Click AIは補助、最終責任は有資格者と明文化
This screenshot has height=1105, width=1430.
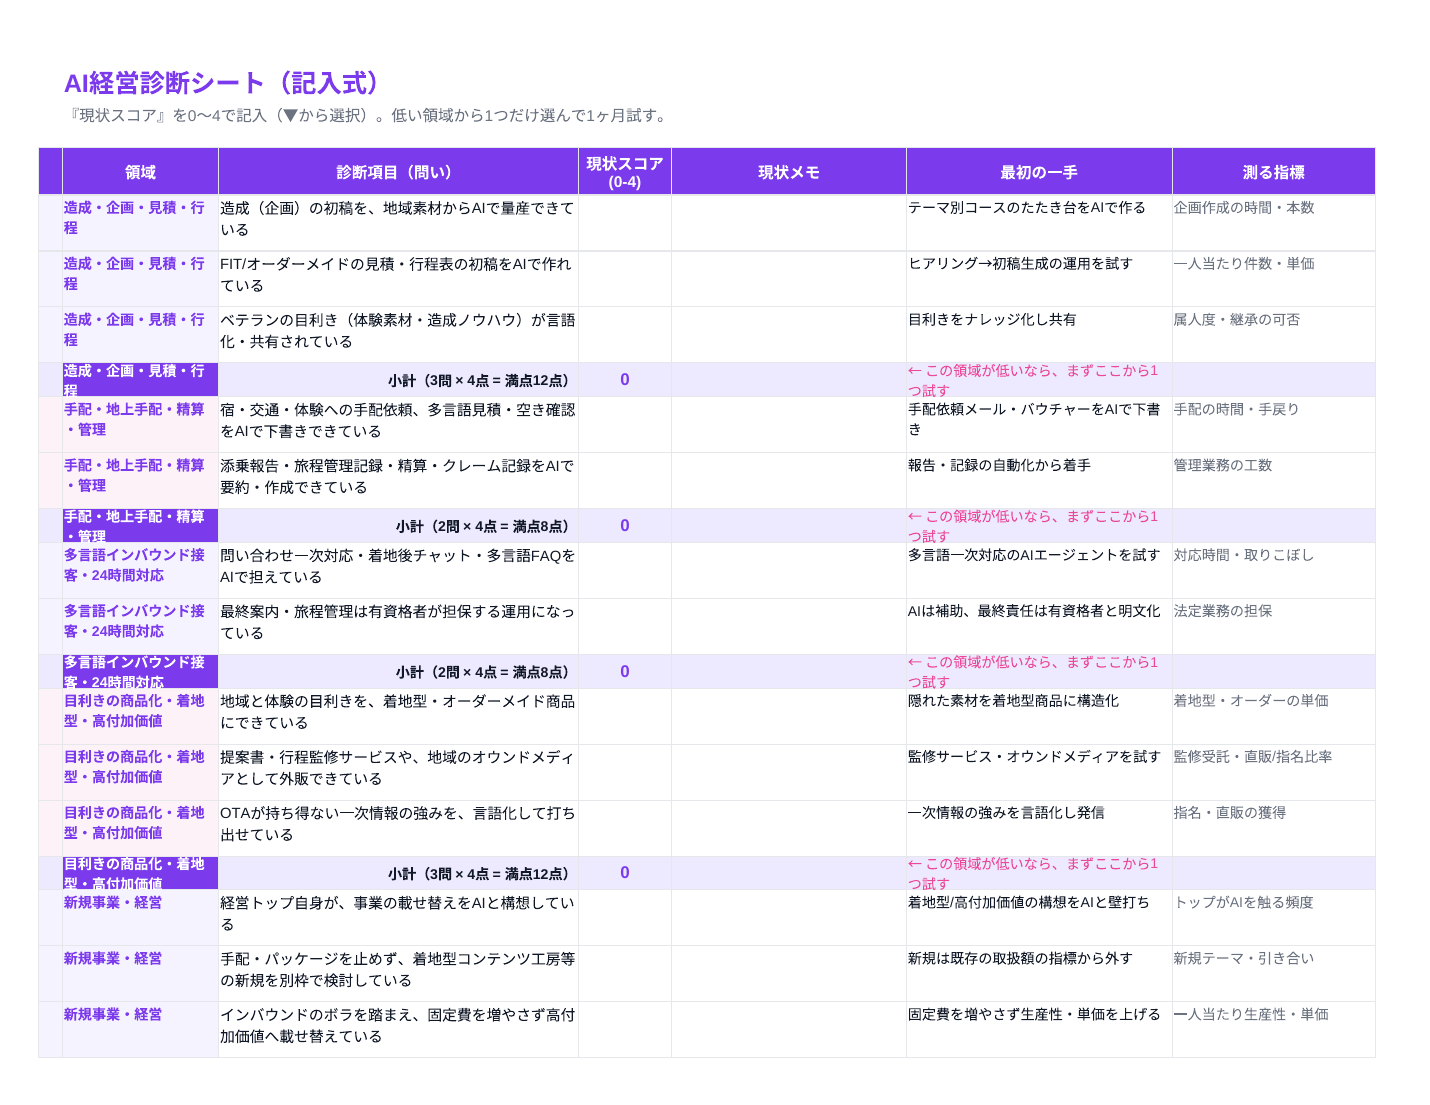point(1034,611)
